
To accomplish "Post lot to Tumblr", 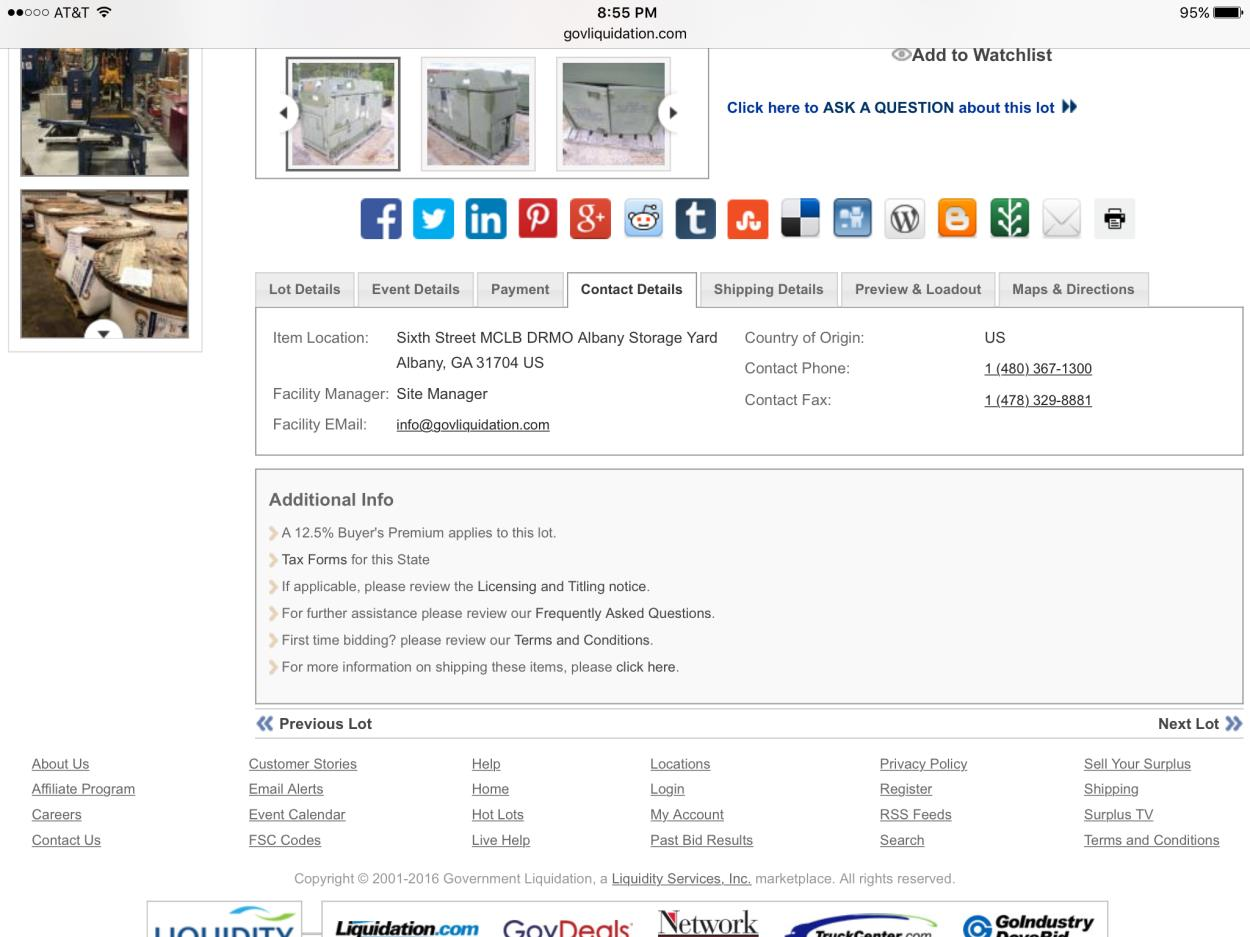I will [695, 219].
